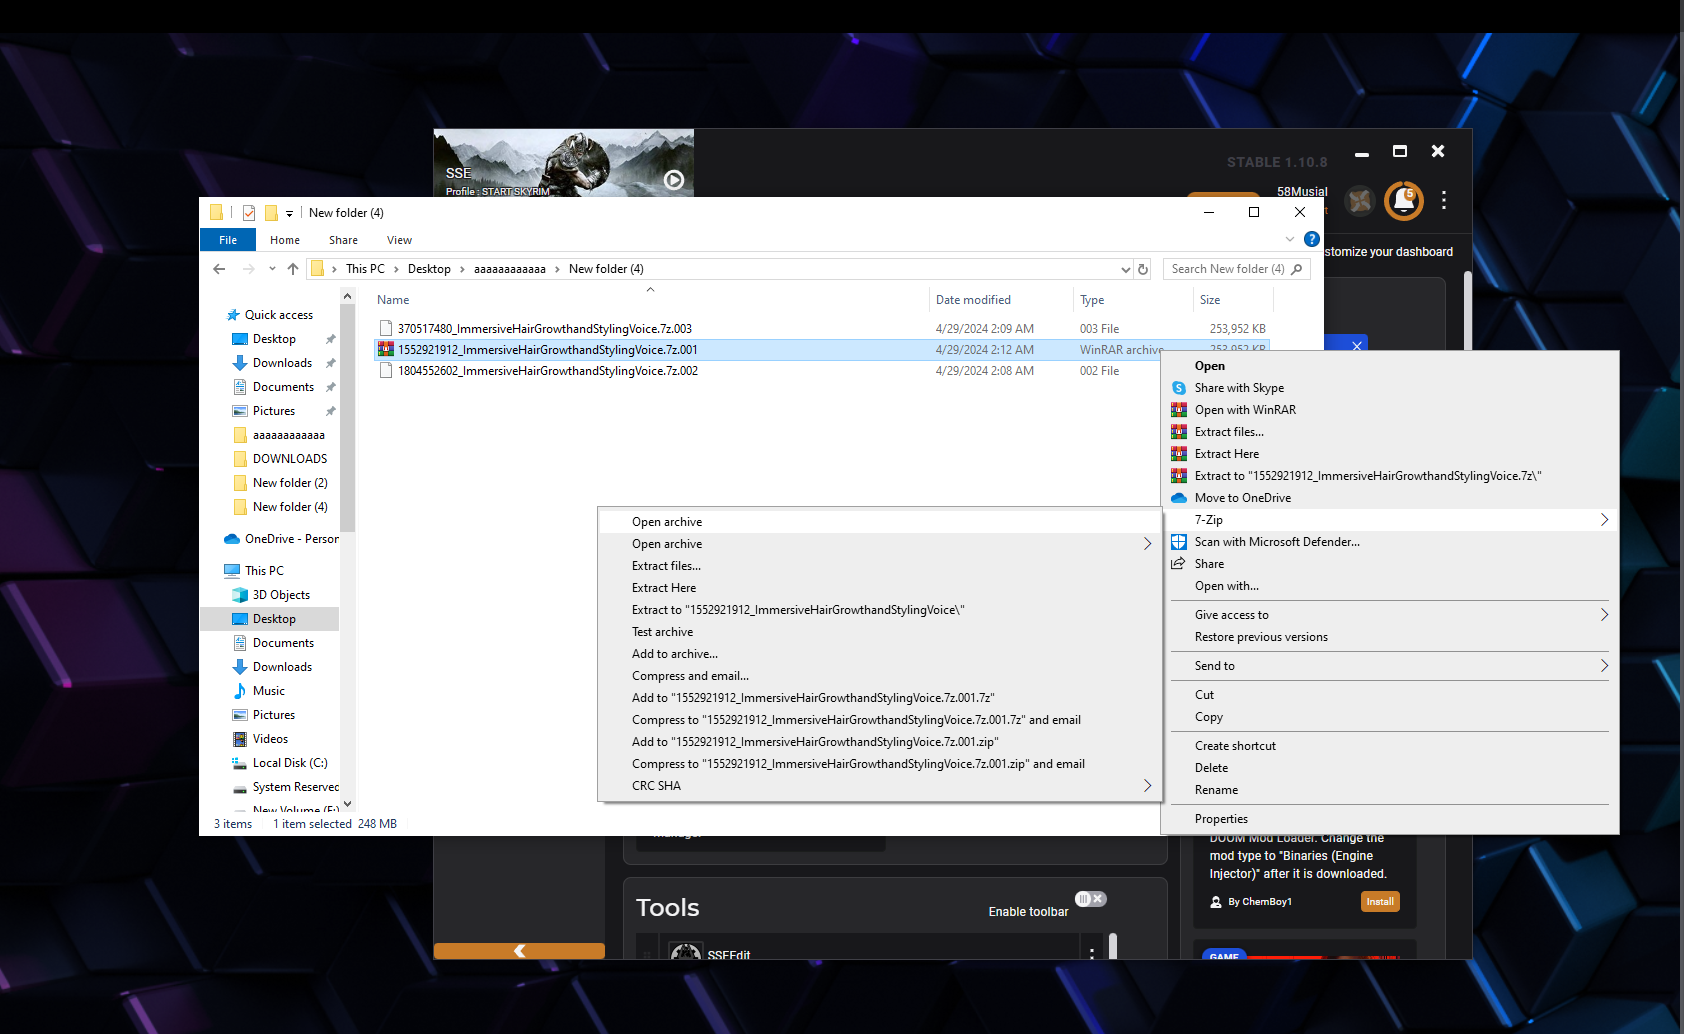Open the Vortex three-dot menu at top right
Viewport: 1684px width, 1034px height.
[x=1443, y=201]
